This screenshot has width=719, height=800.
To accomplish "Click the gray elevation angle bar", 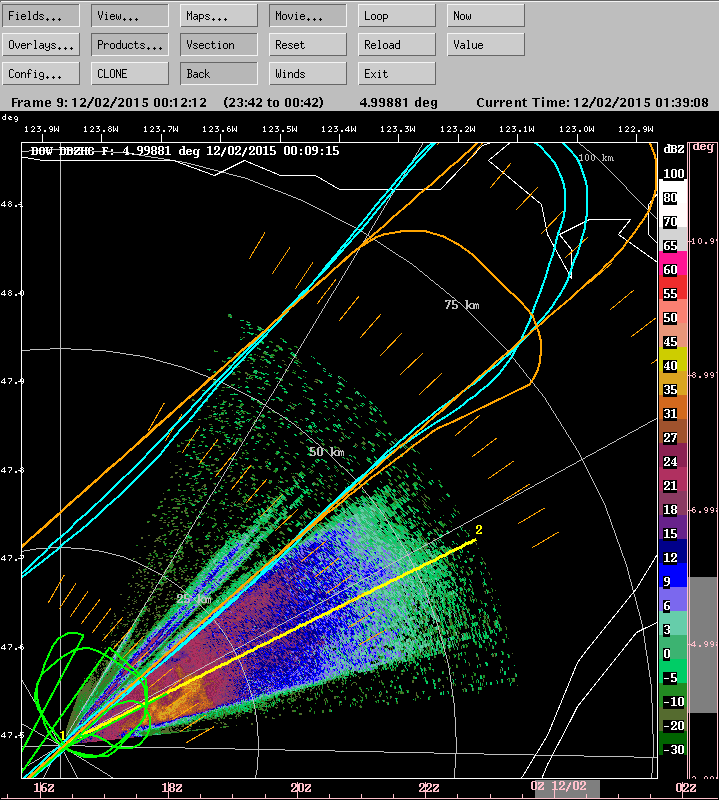I will click(x=703, y=645).
